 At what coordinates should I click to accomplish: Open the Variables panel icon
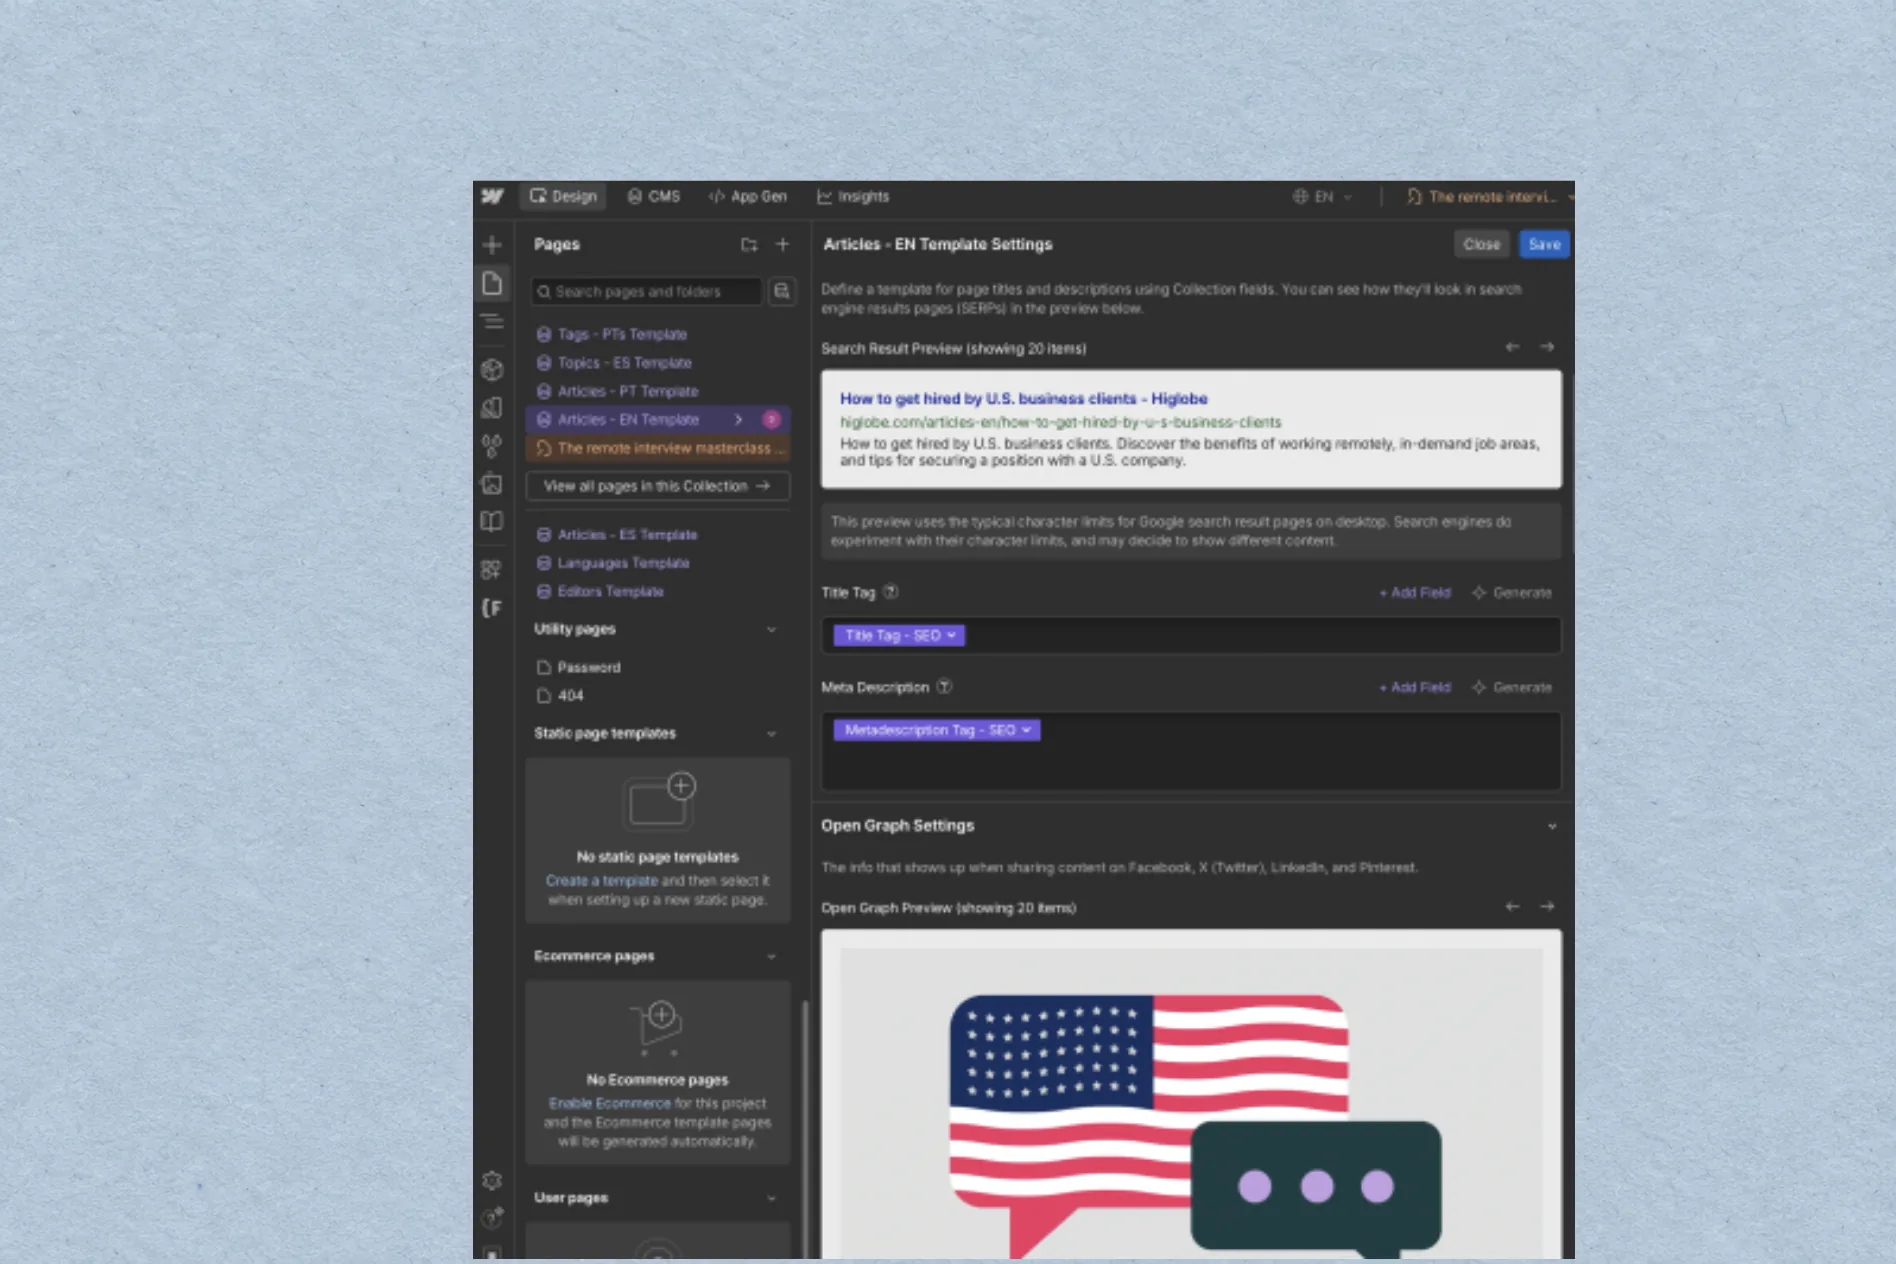coord(492,446)
